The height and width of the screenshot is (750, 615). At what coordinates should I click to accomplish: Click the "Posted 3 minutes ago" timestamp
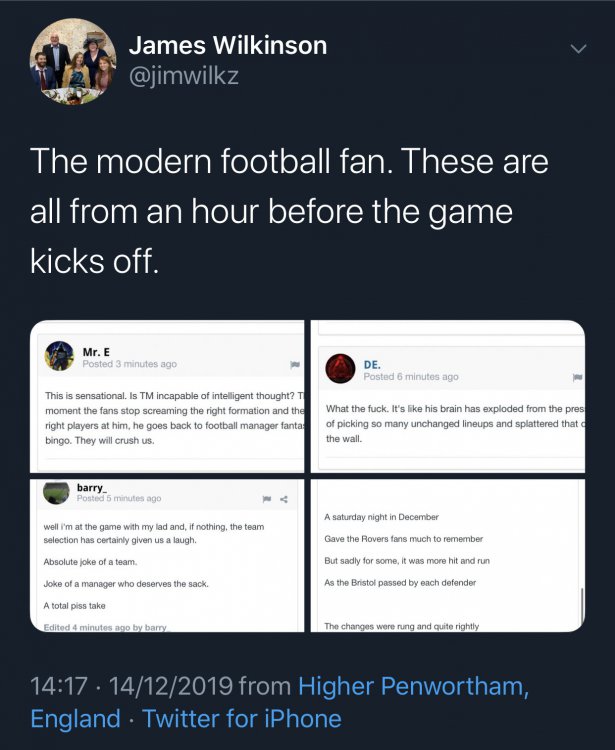(x=129, y=364)
